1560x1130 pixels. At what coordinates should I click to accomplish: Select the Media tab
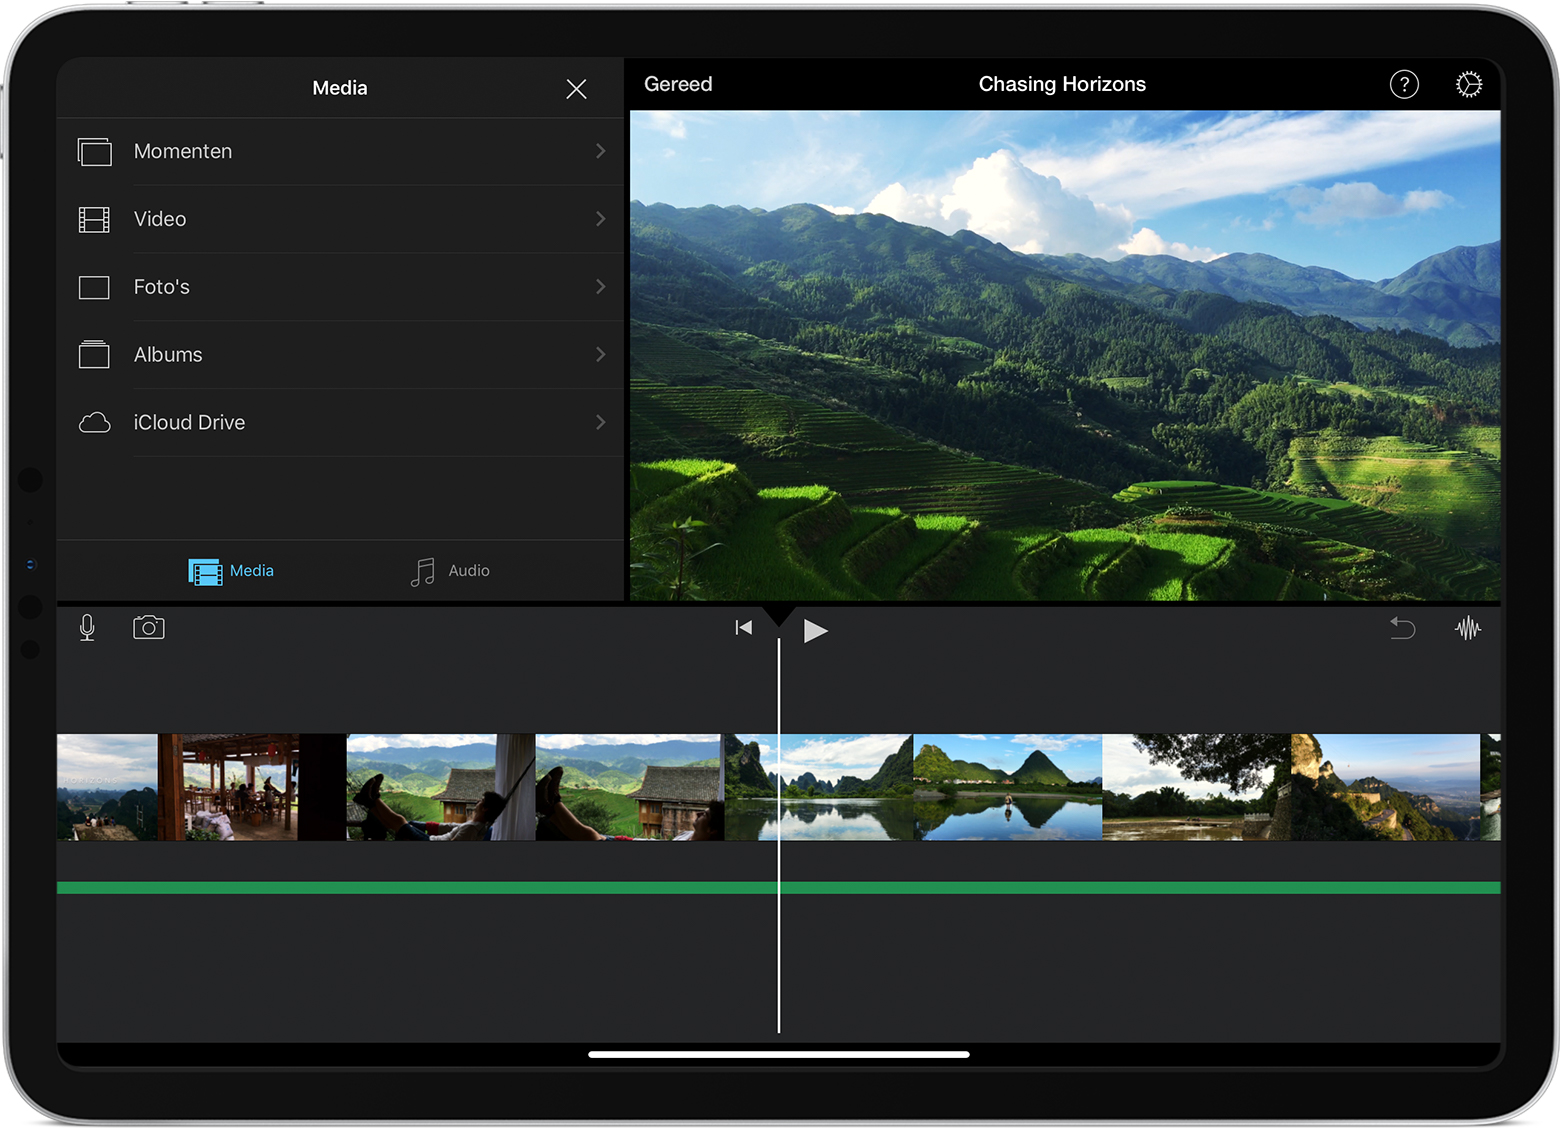click(231, 571)
